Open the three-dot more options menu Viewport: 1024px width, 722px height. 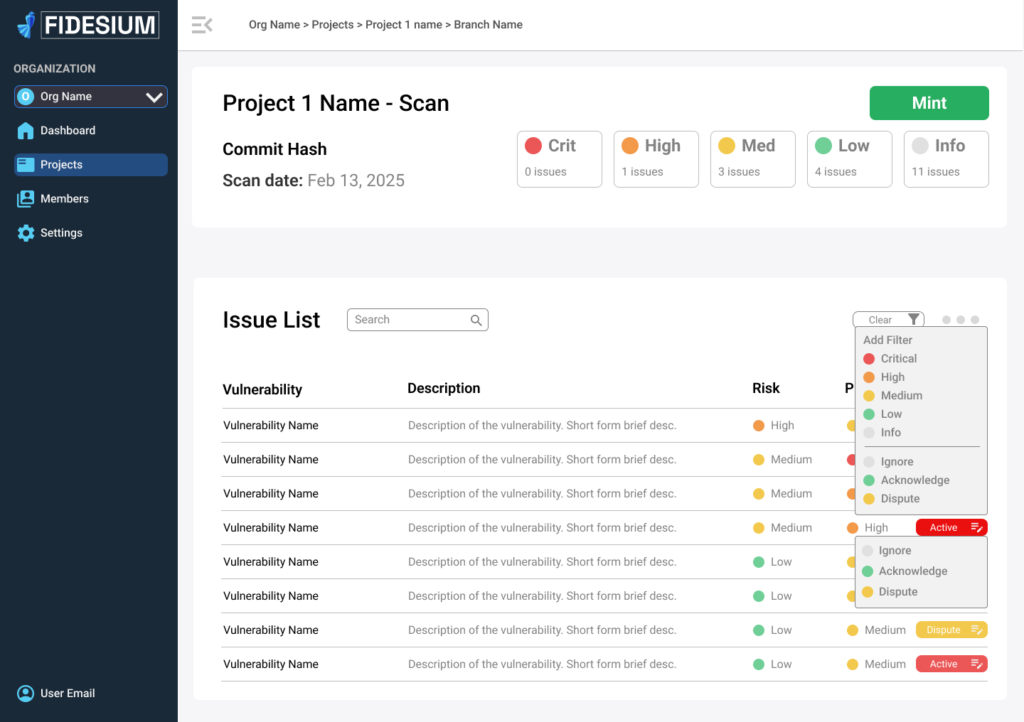(x=960, y=320)
